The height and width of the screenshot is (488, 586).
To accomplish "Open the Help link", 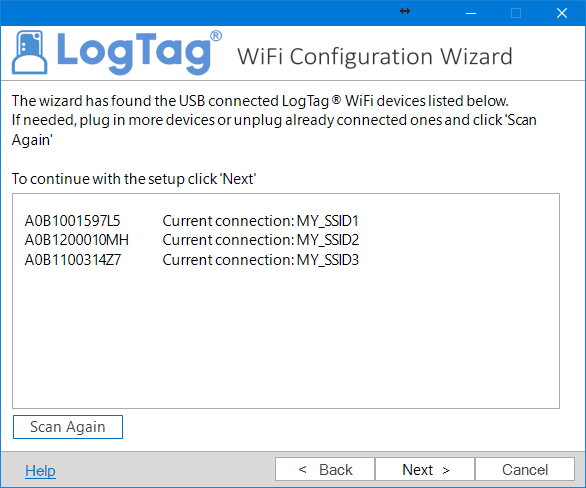I will 40,470.
